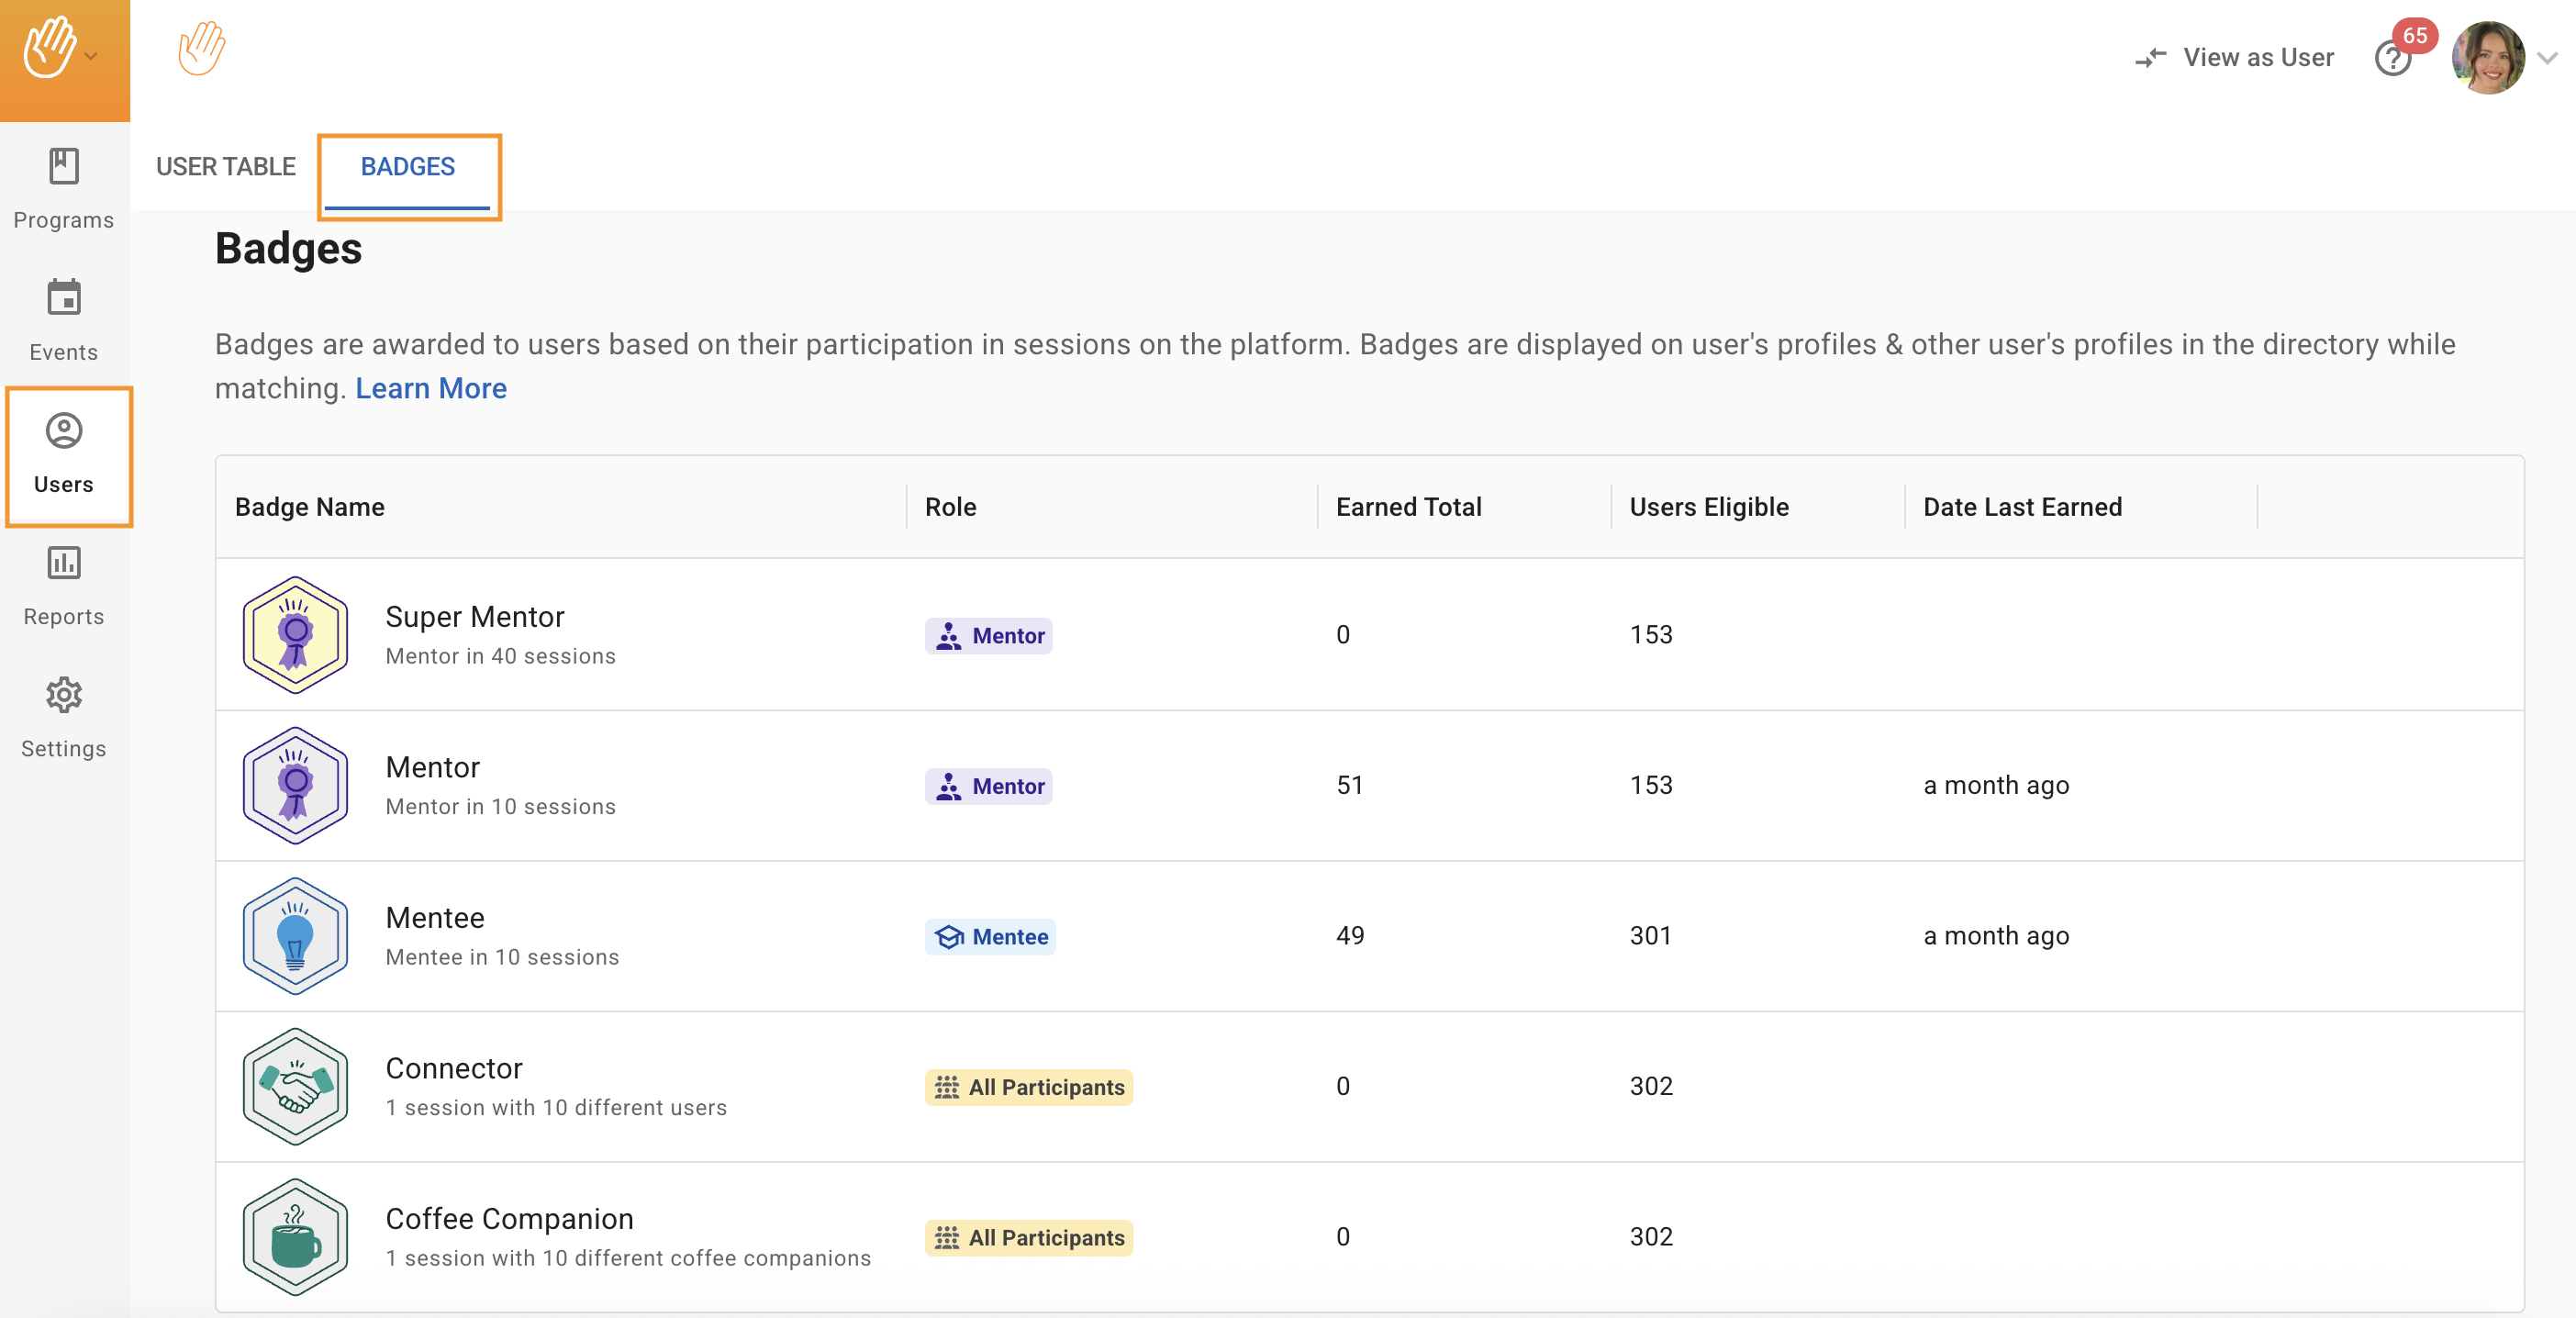The height and width of the screenshot is (1318, 2576).
Task: Select the Badges tab
Action: coord(408,166)
